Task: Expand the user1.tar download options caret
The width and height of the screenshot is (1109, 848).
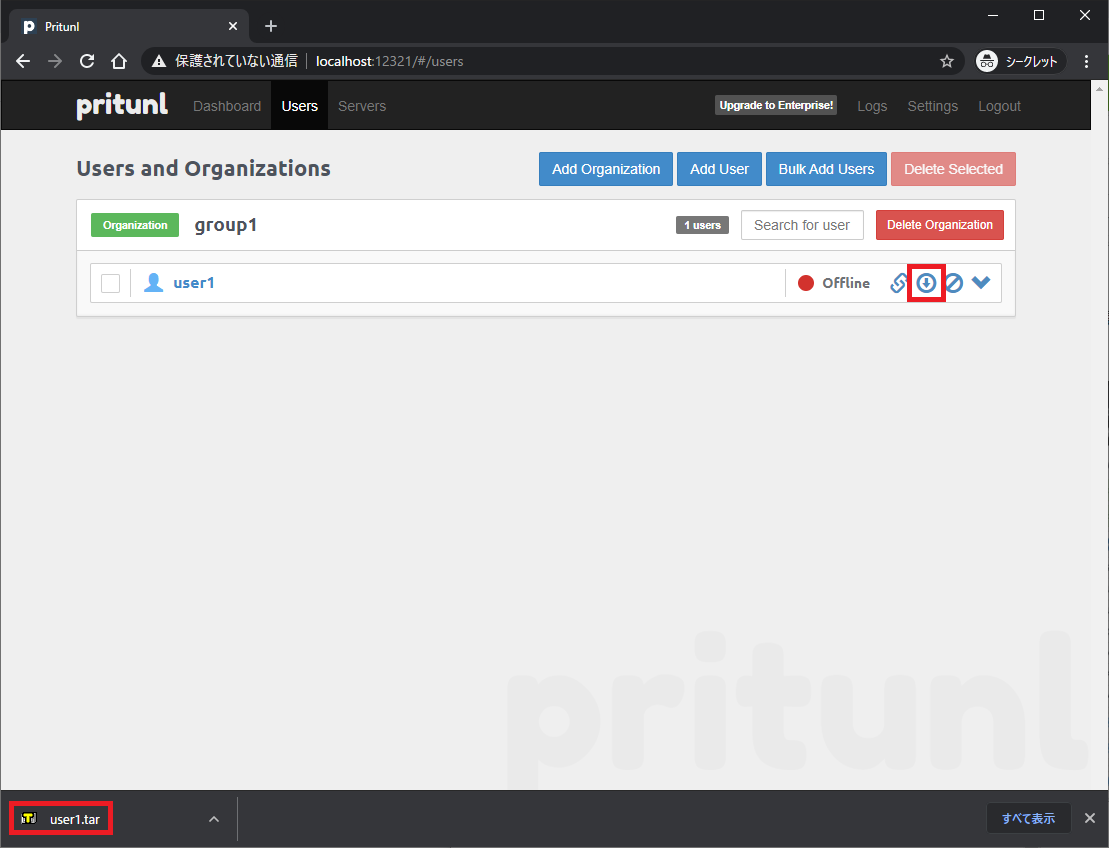Action: [x=214, y=819]
